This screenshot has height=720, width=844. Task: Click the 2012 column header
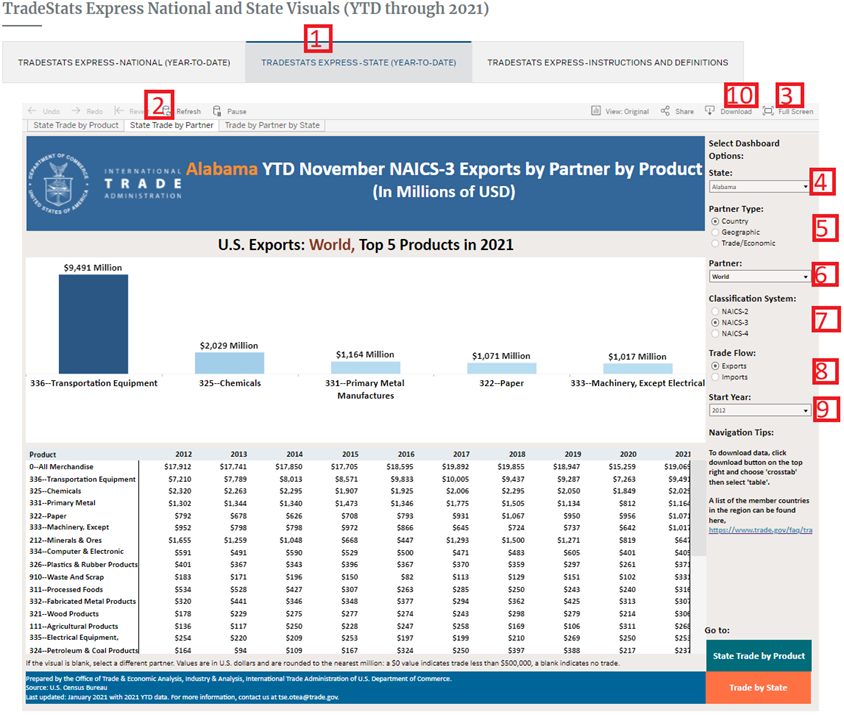[x=184, y=455]
